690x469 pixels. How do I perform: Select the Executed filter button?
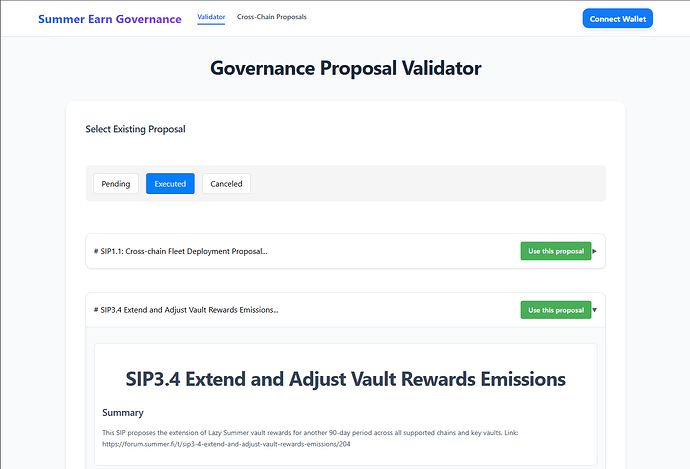tap(170, 183)
